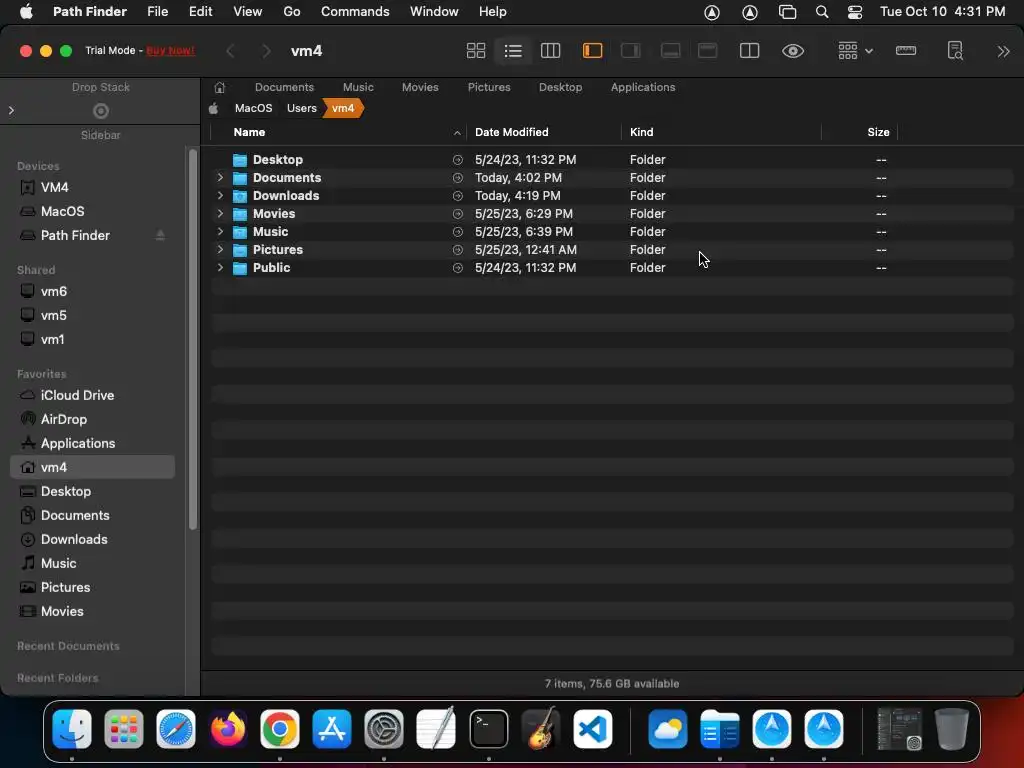Screen dimensions: 1024x768
Task: Click the home icon in bookmarks bar
Action: click(x=219, y=88)
